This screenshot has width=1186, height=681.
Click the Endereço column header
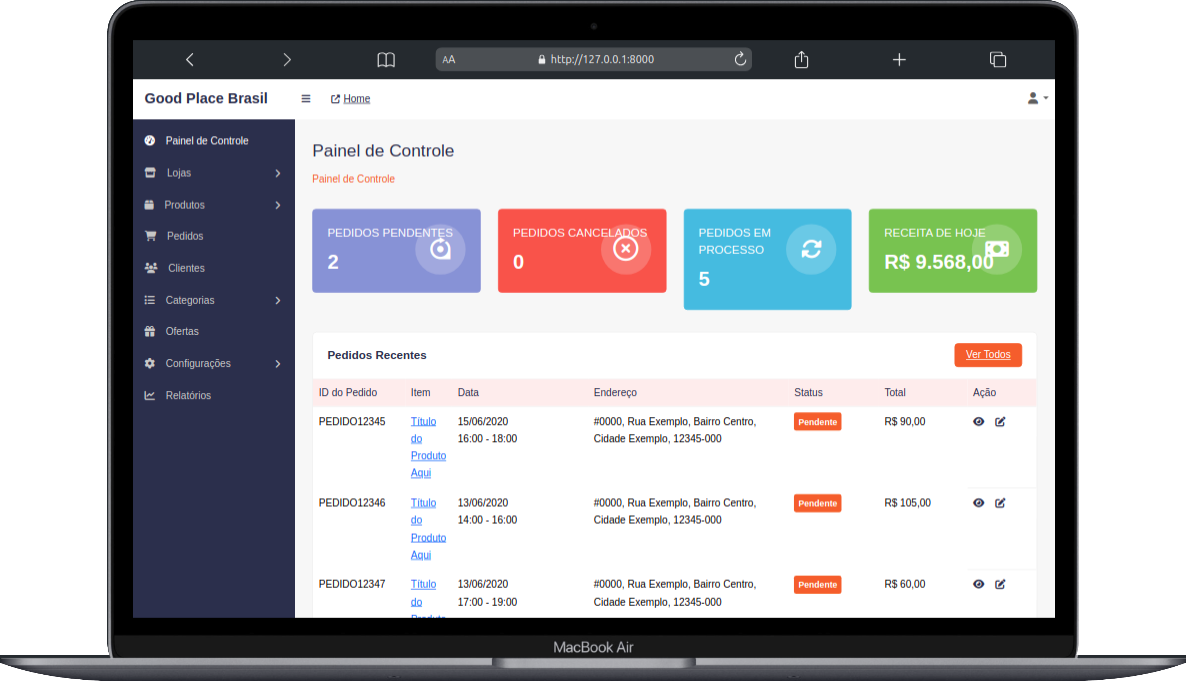coord(615,393)
